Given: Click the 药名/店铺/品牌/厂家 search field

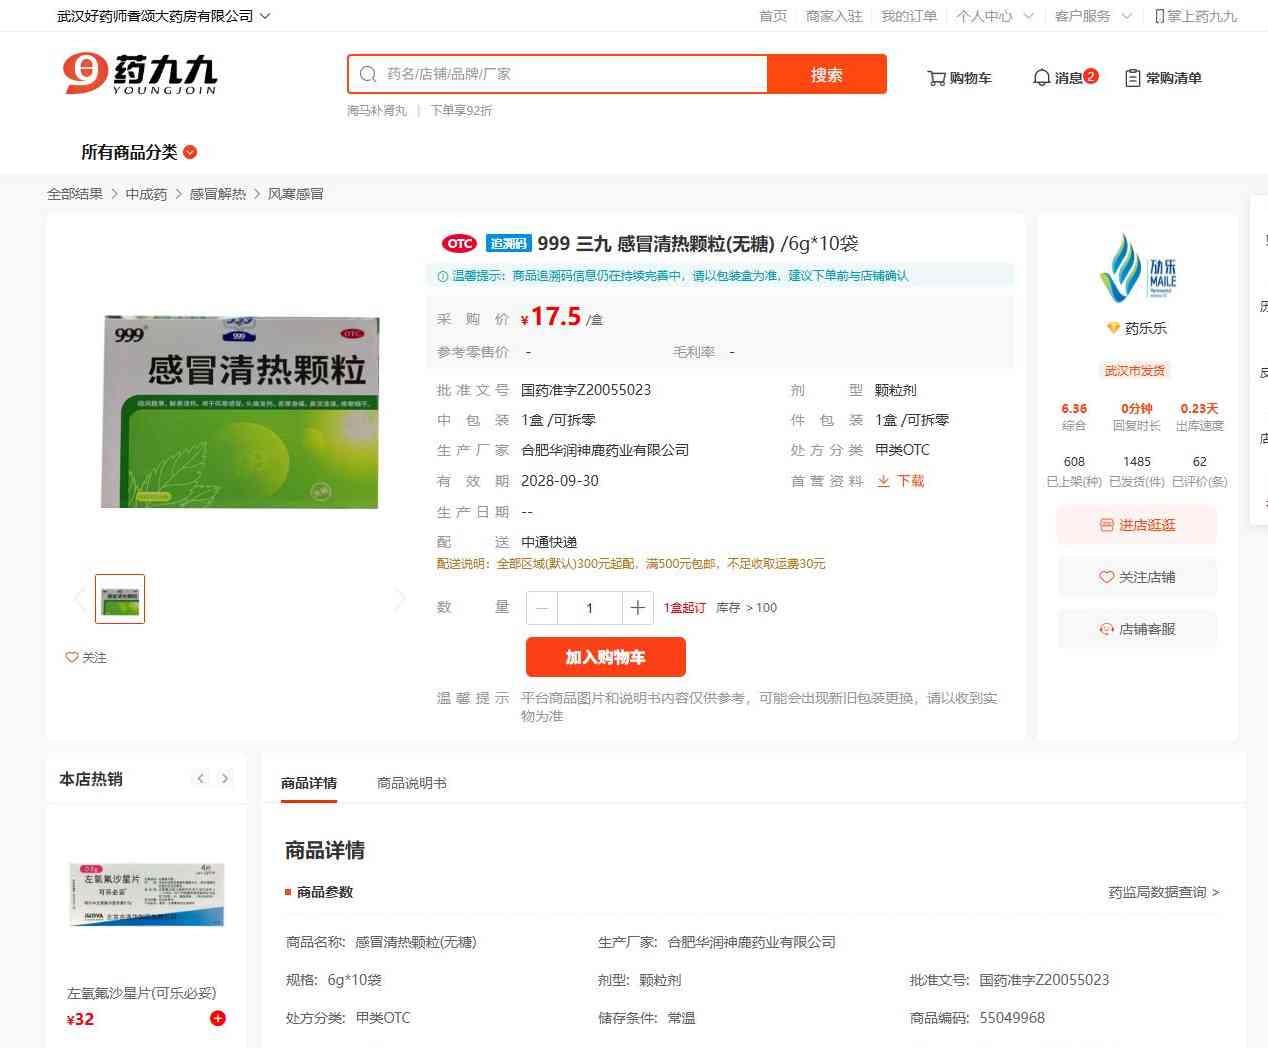Looking at the screenshot, I should coord(570,74).
